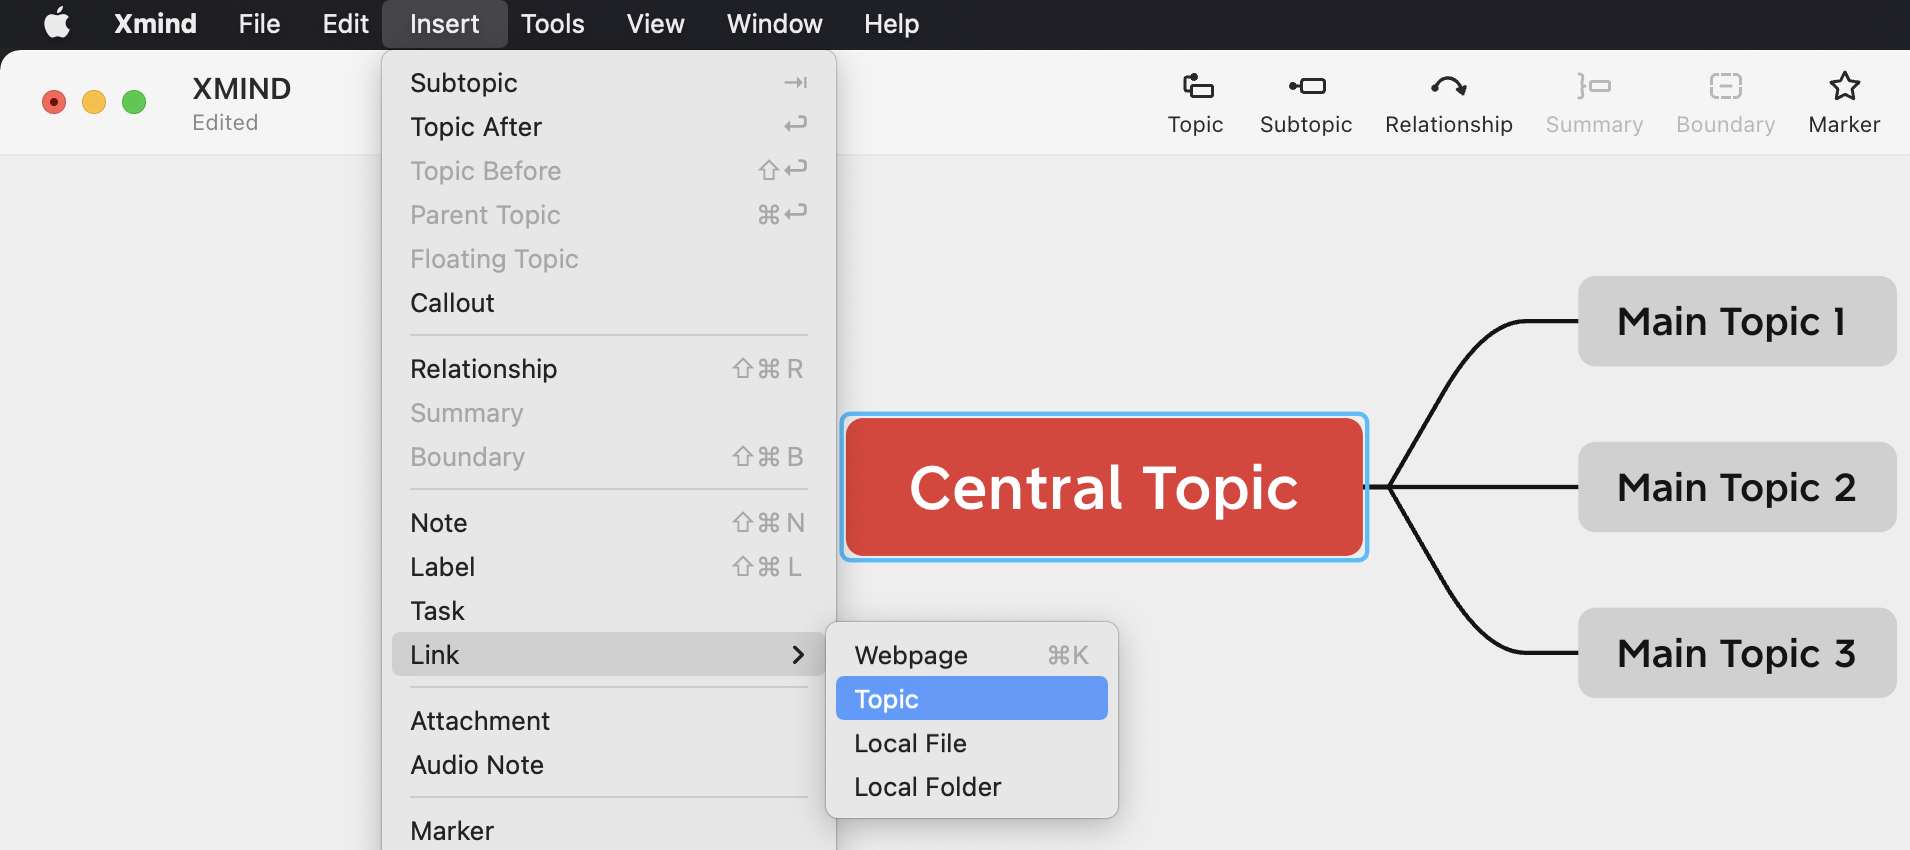
Task: Open the Window menu
Action: click(x=774, y=23)
